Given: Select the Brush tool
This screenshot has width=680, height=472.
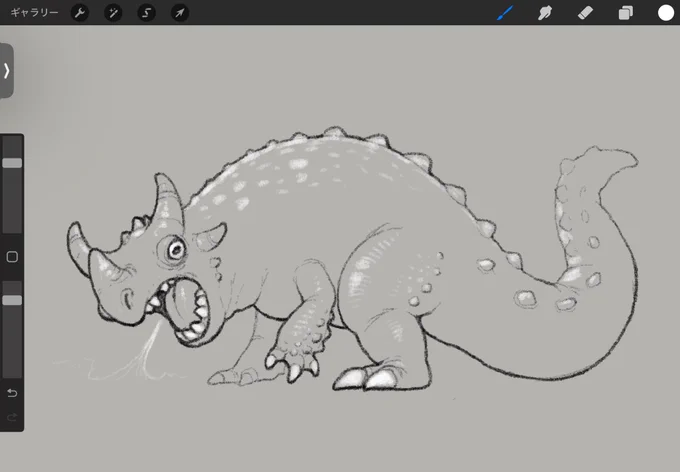Looking at the screenshot, I should tap(505, 13).
